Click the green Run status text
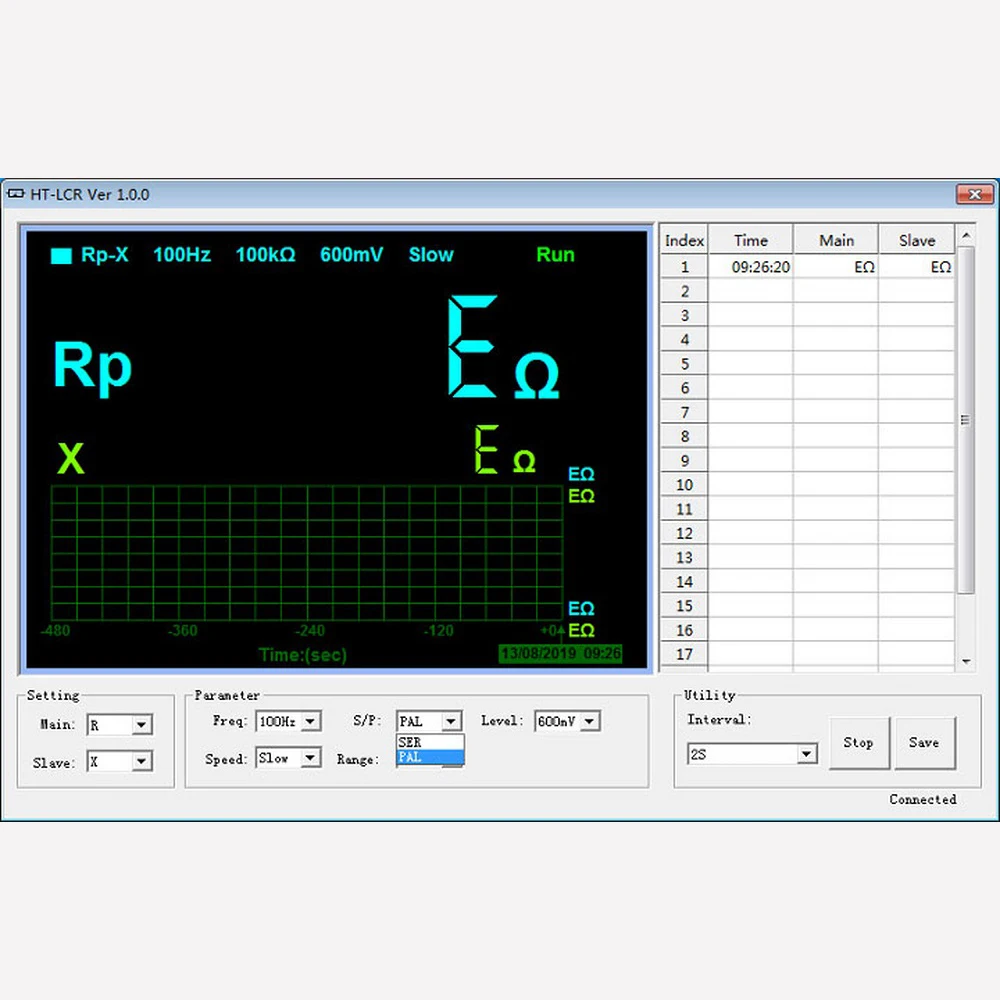 coord(555,254)
